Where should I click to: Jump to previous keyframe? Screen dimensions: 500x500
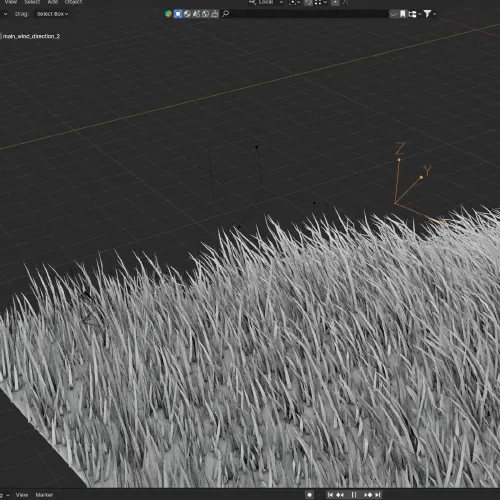(x=340, y=495)
